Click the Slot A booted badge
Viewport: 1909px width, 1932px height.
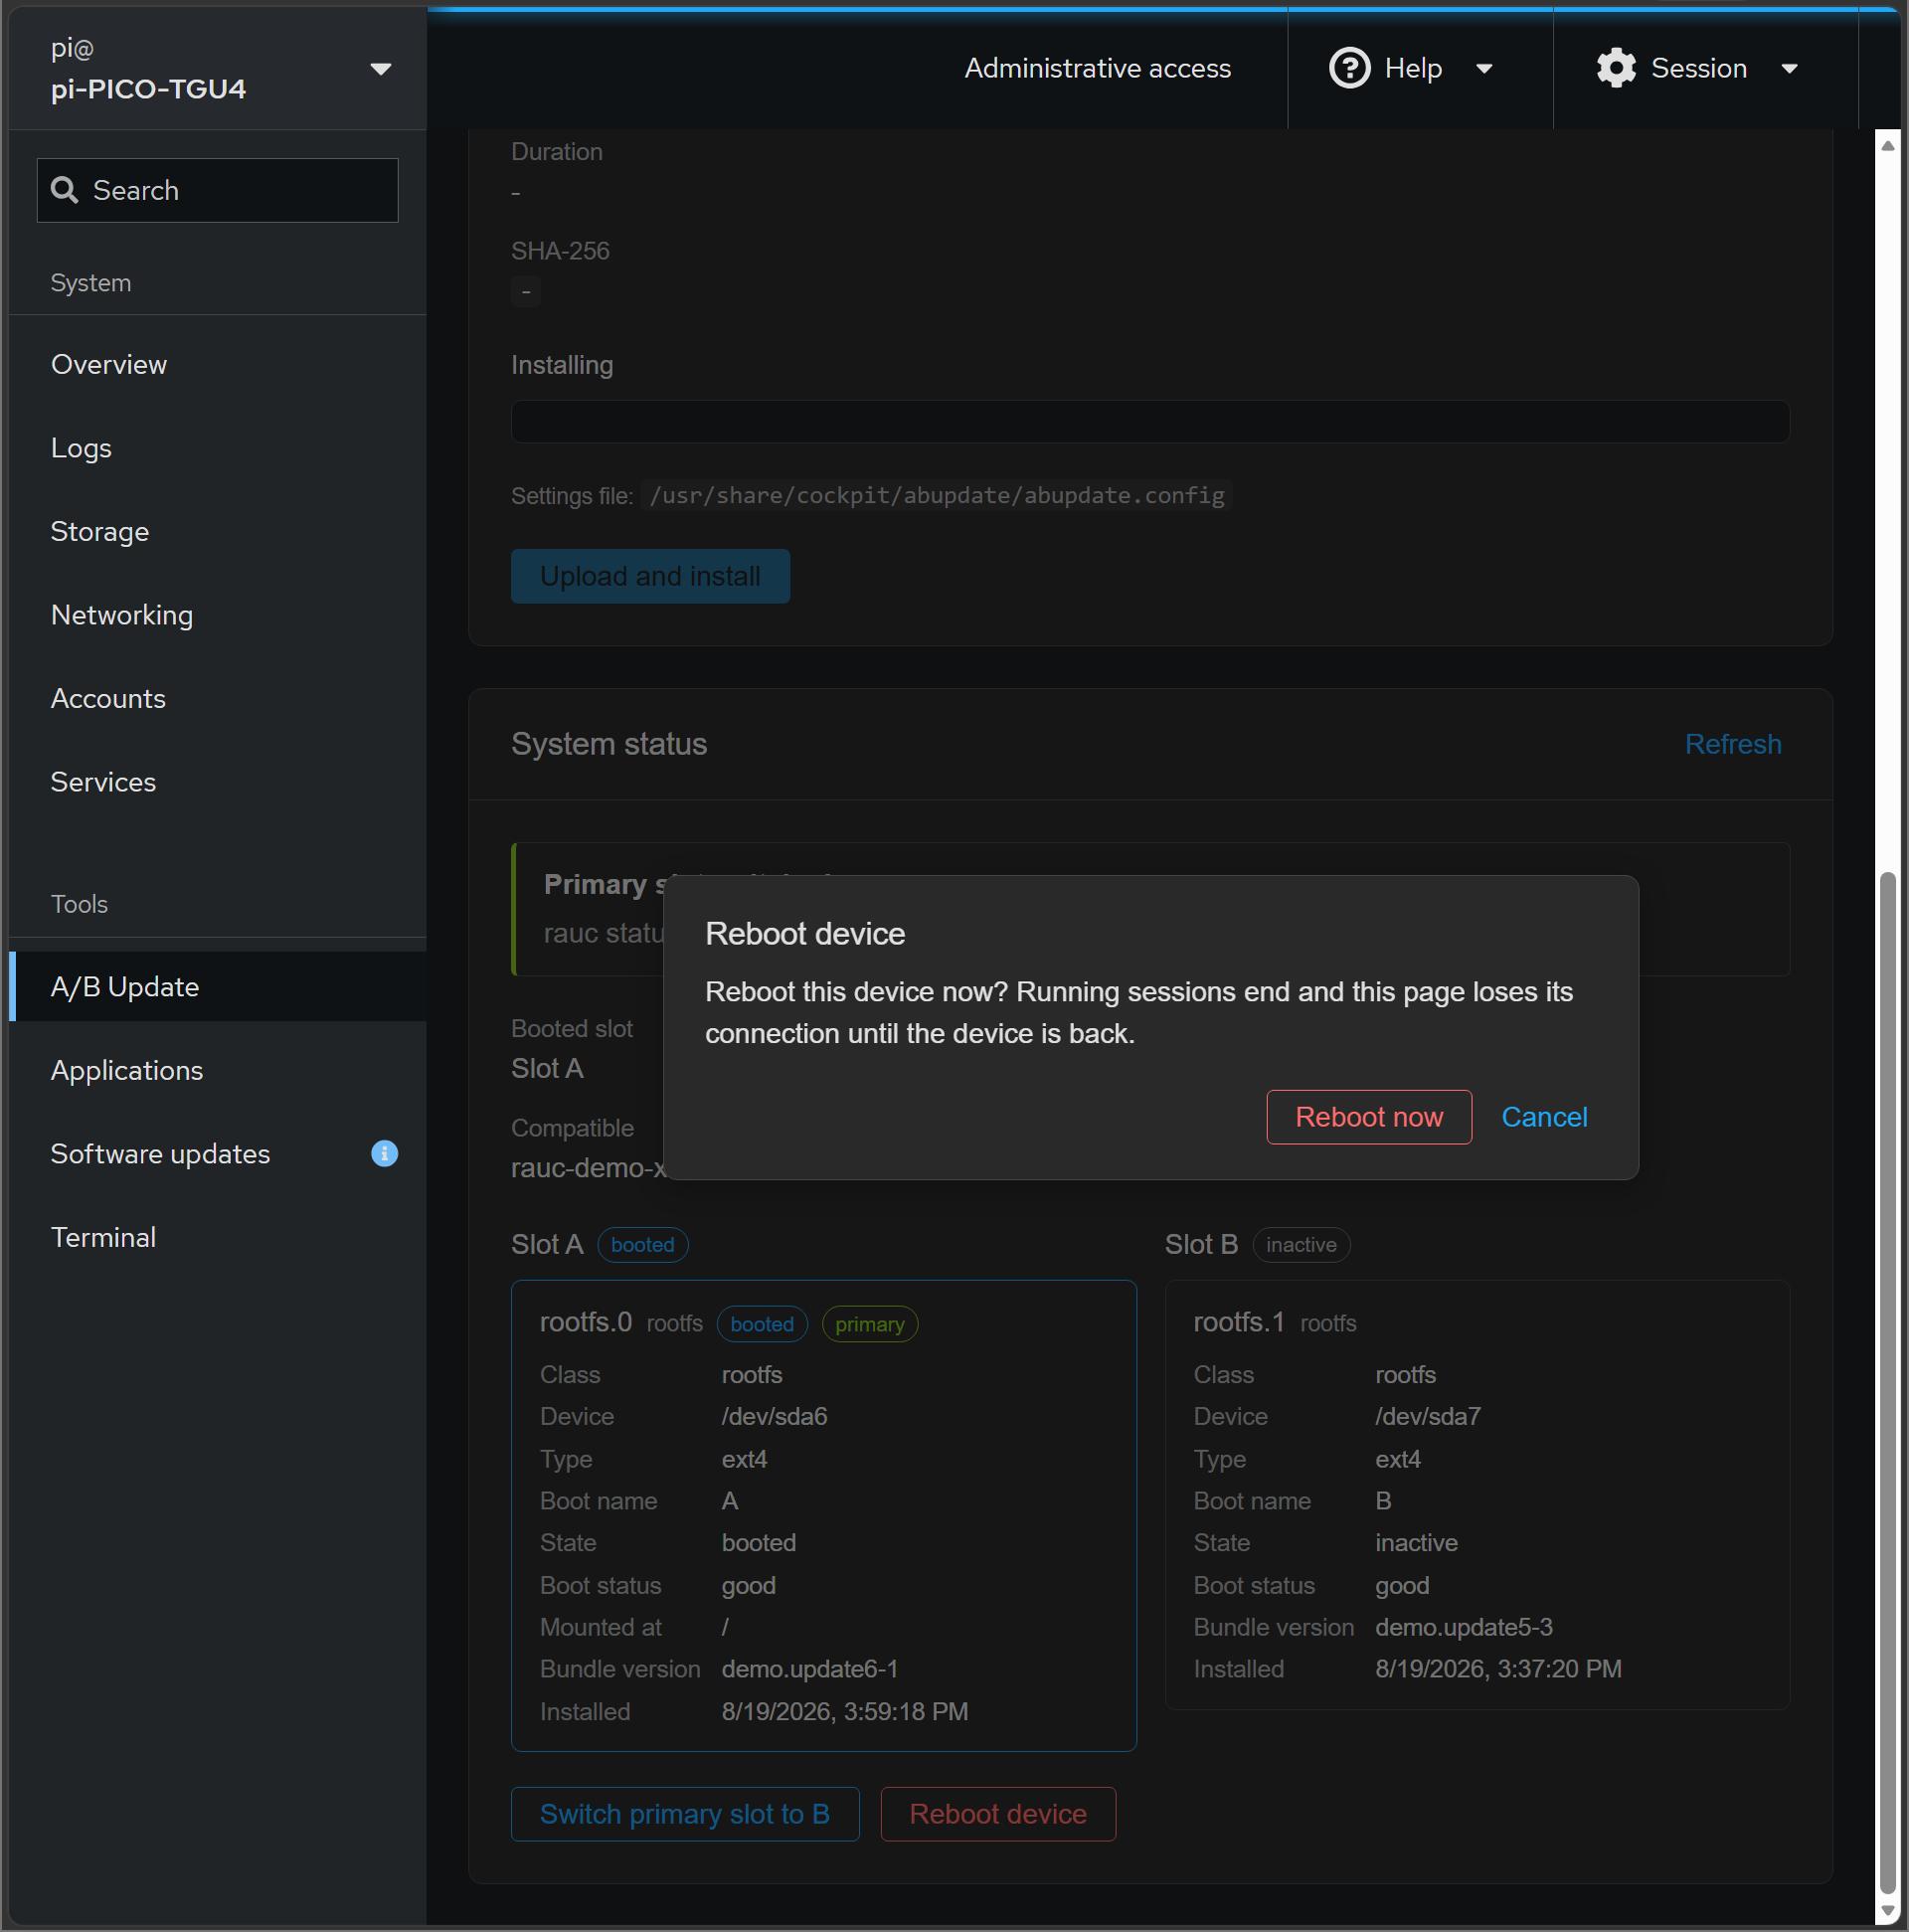point(642,1244)
